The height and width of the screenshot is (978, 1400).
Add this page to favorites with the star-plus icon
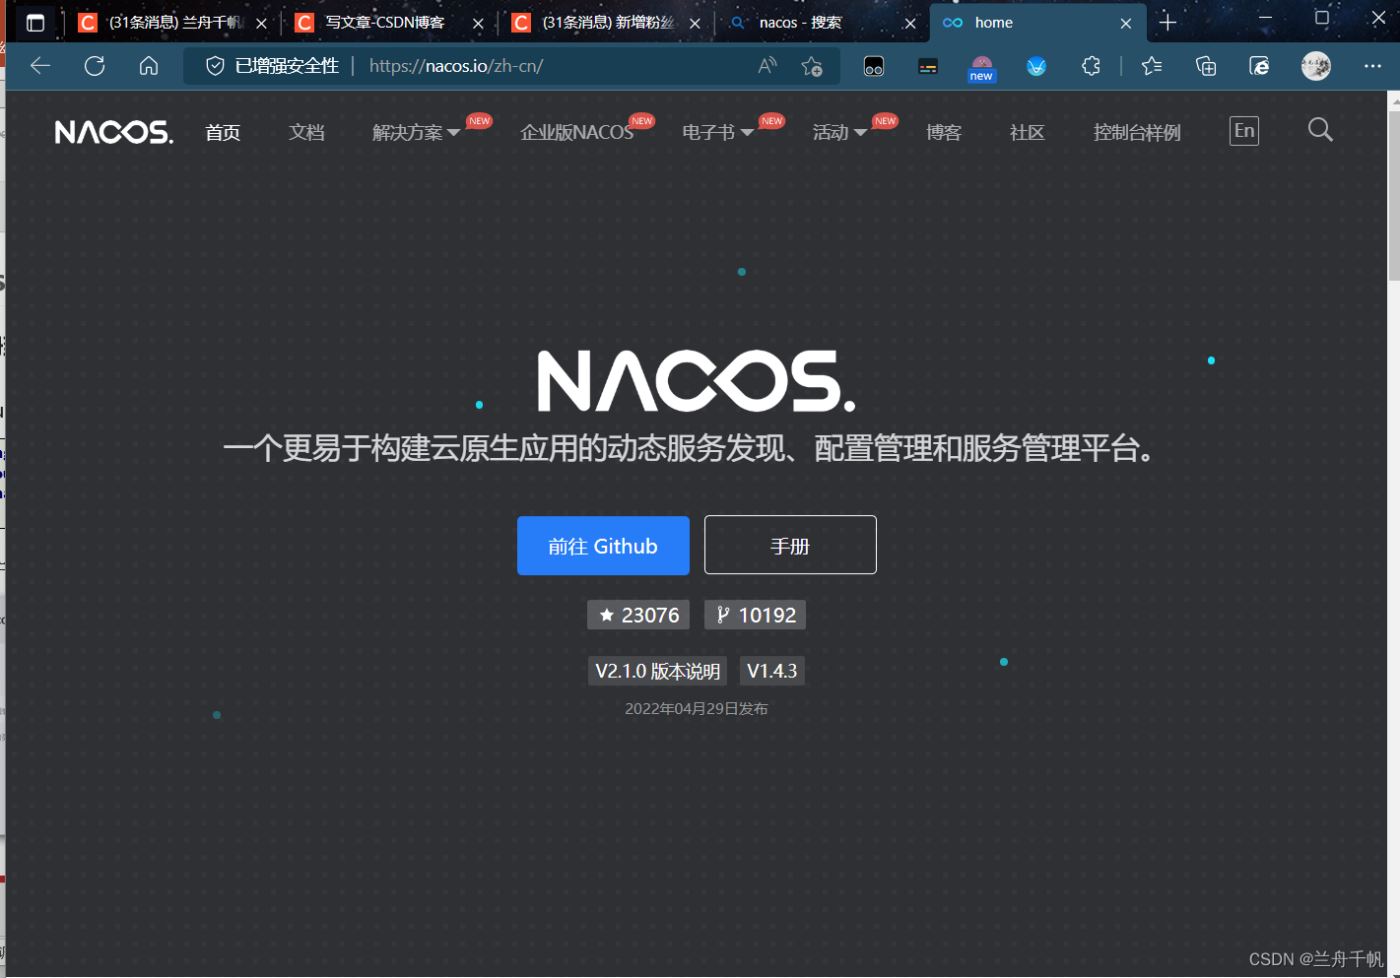pos(812,66)
